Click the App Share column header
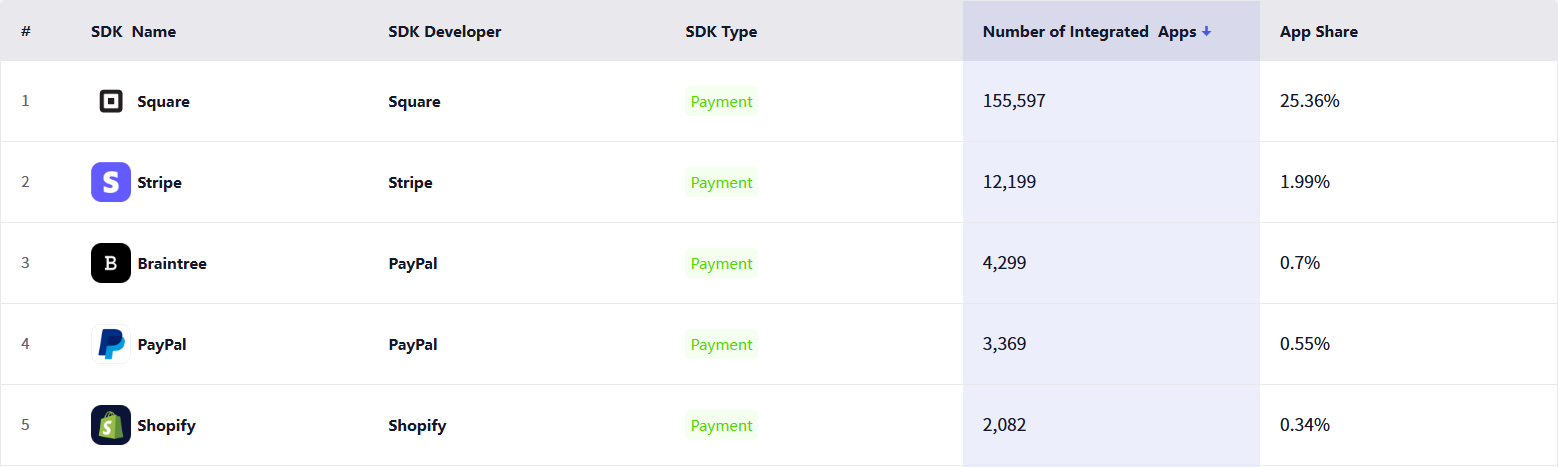The image size is (1558, 467). pyautogui.click(x=1319, y=32)
